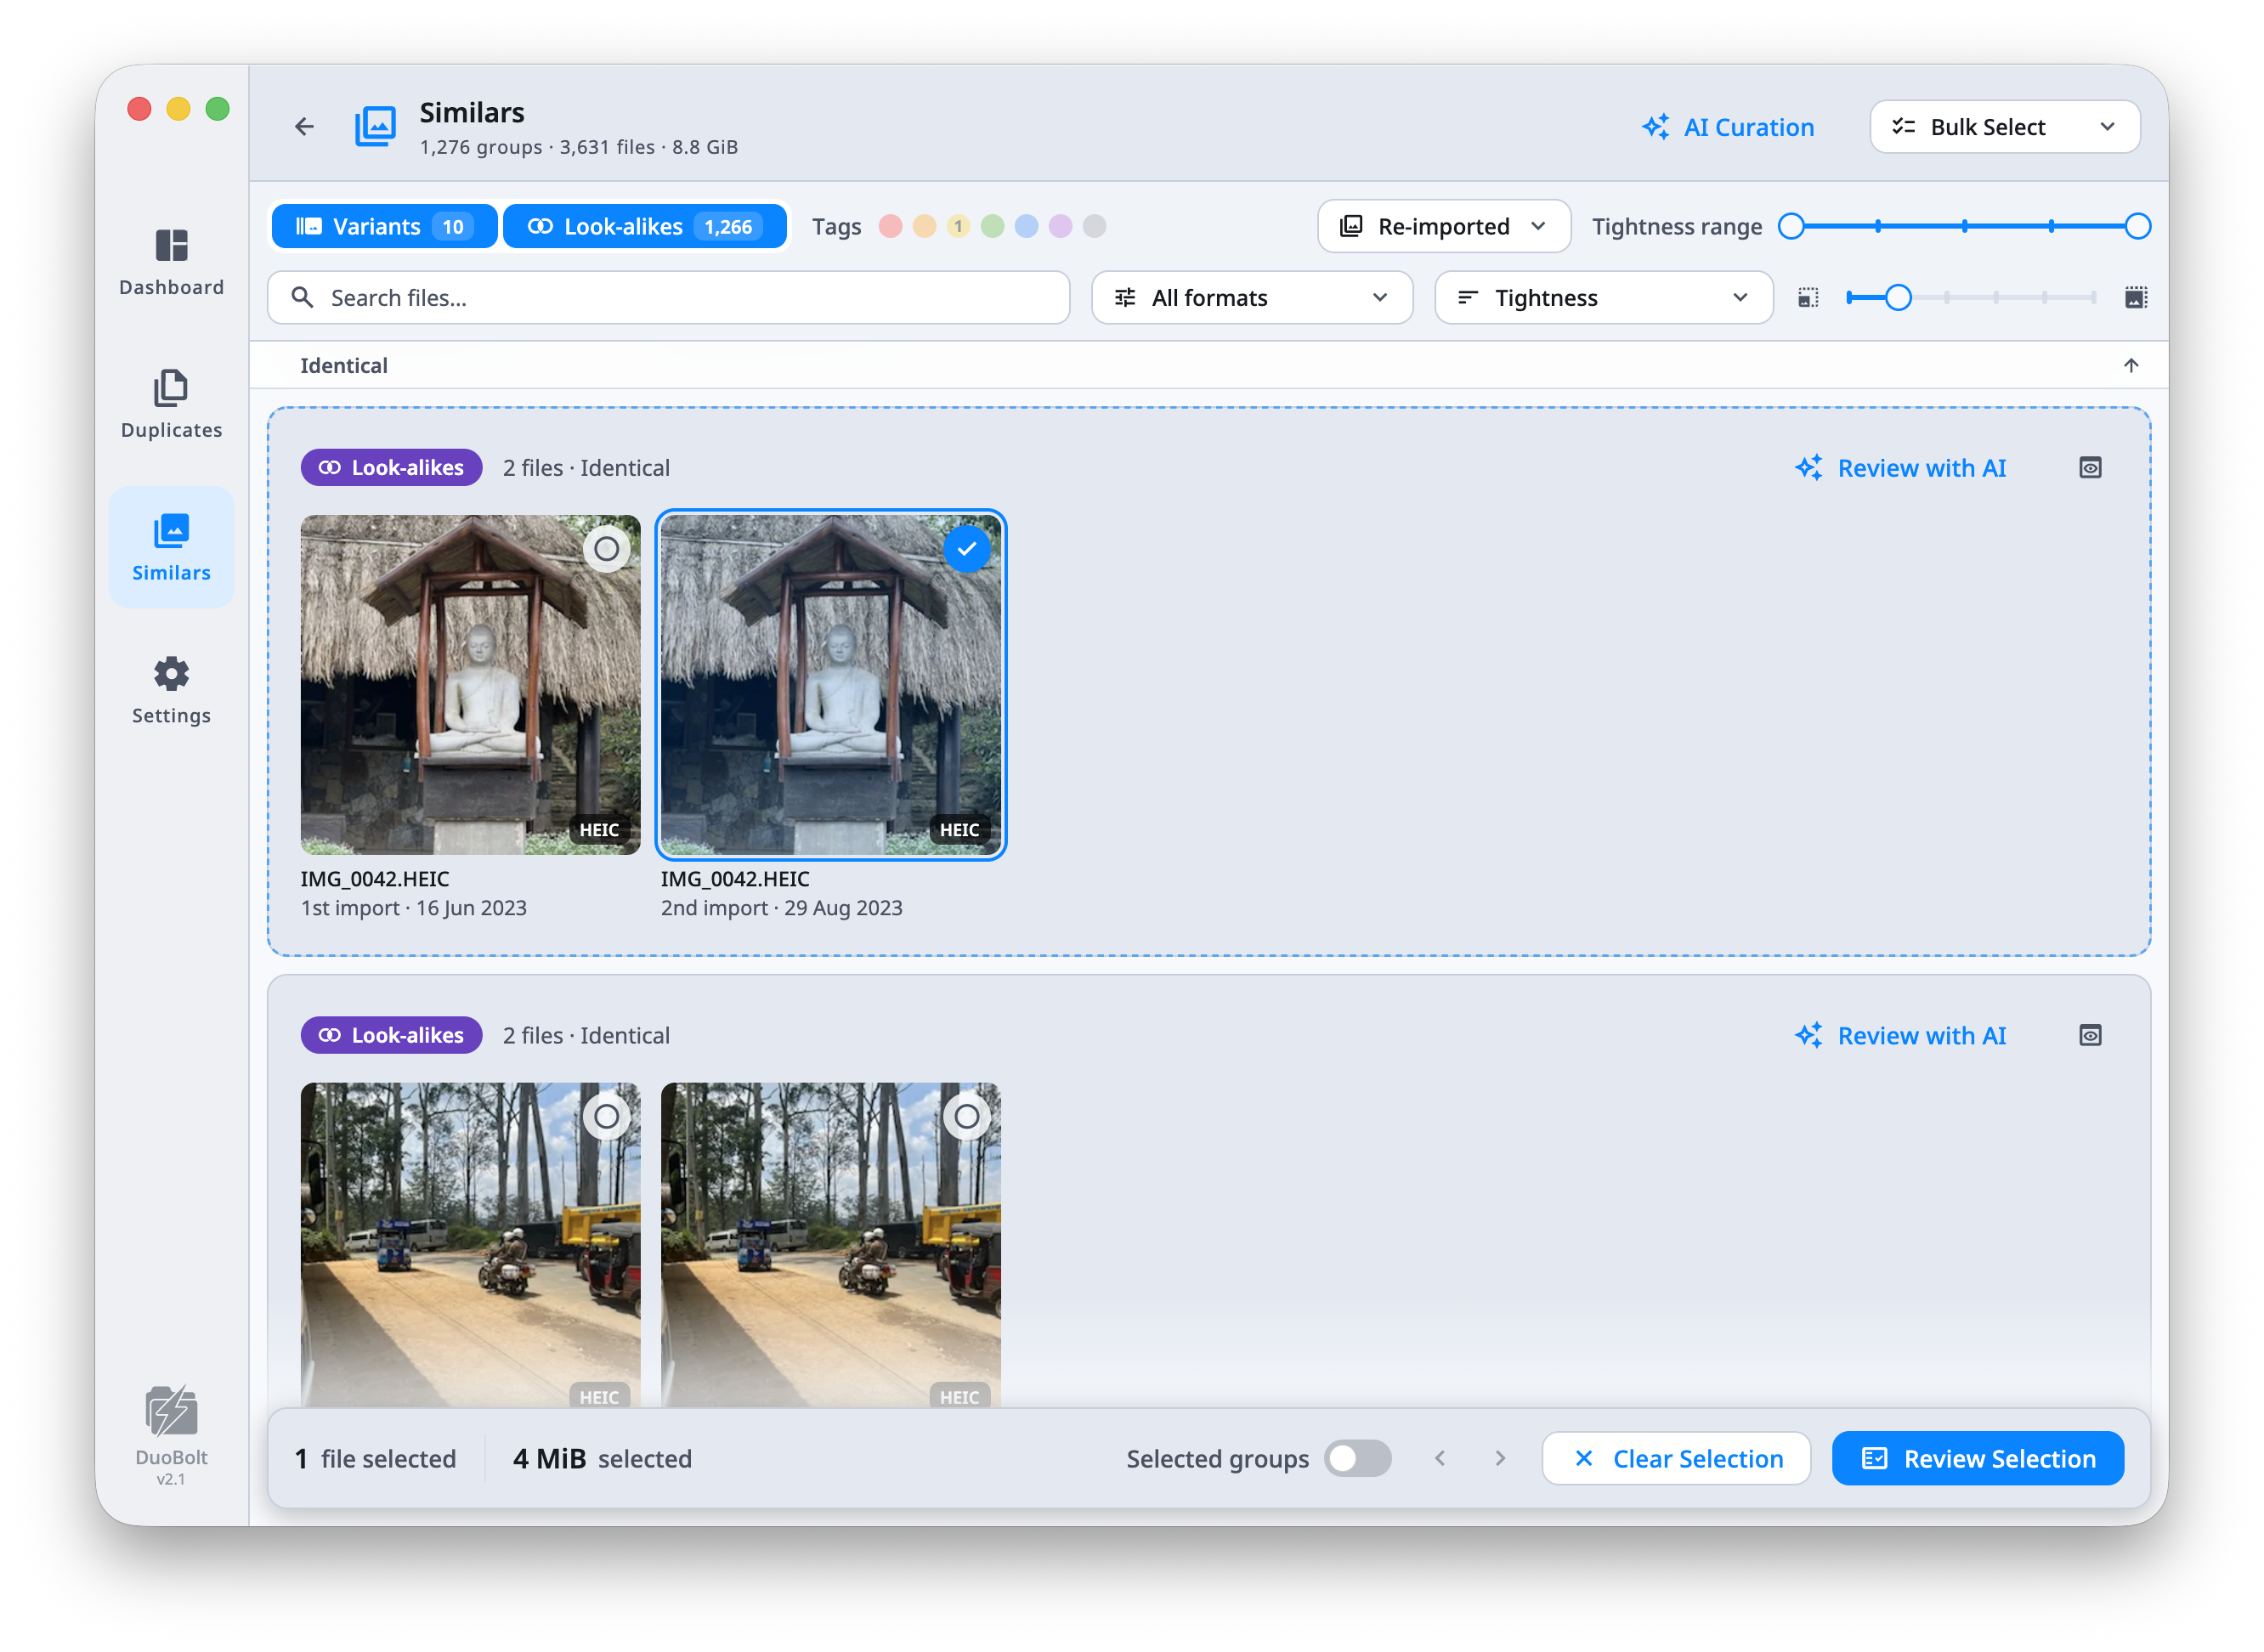Select the right road photo's circle
Image resolution: width=2264 pixels, height=1652 pixels.
coord(966,1116)
